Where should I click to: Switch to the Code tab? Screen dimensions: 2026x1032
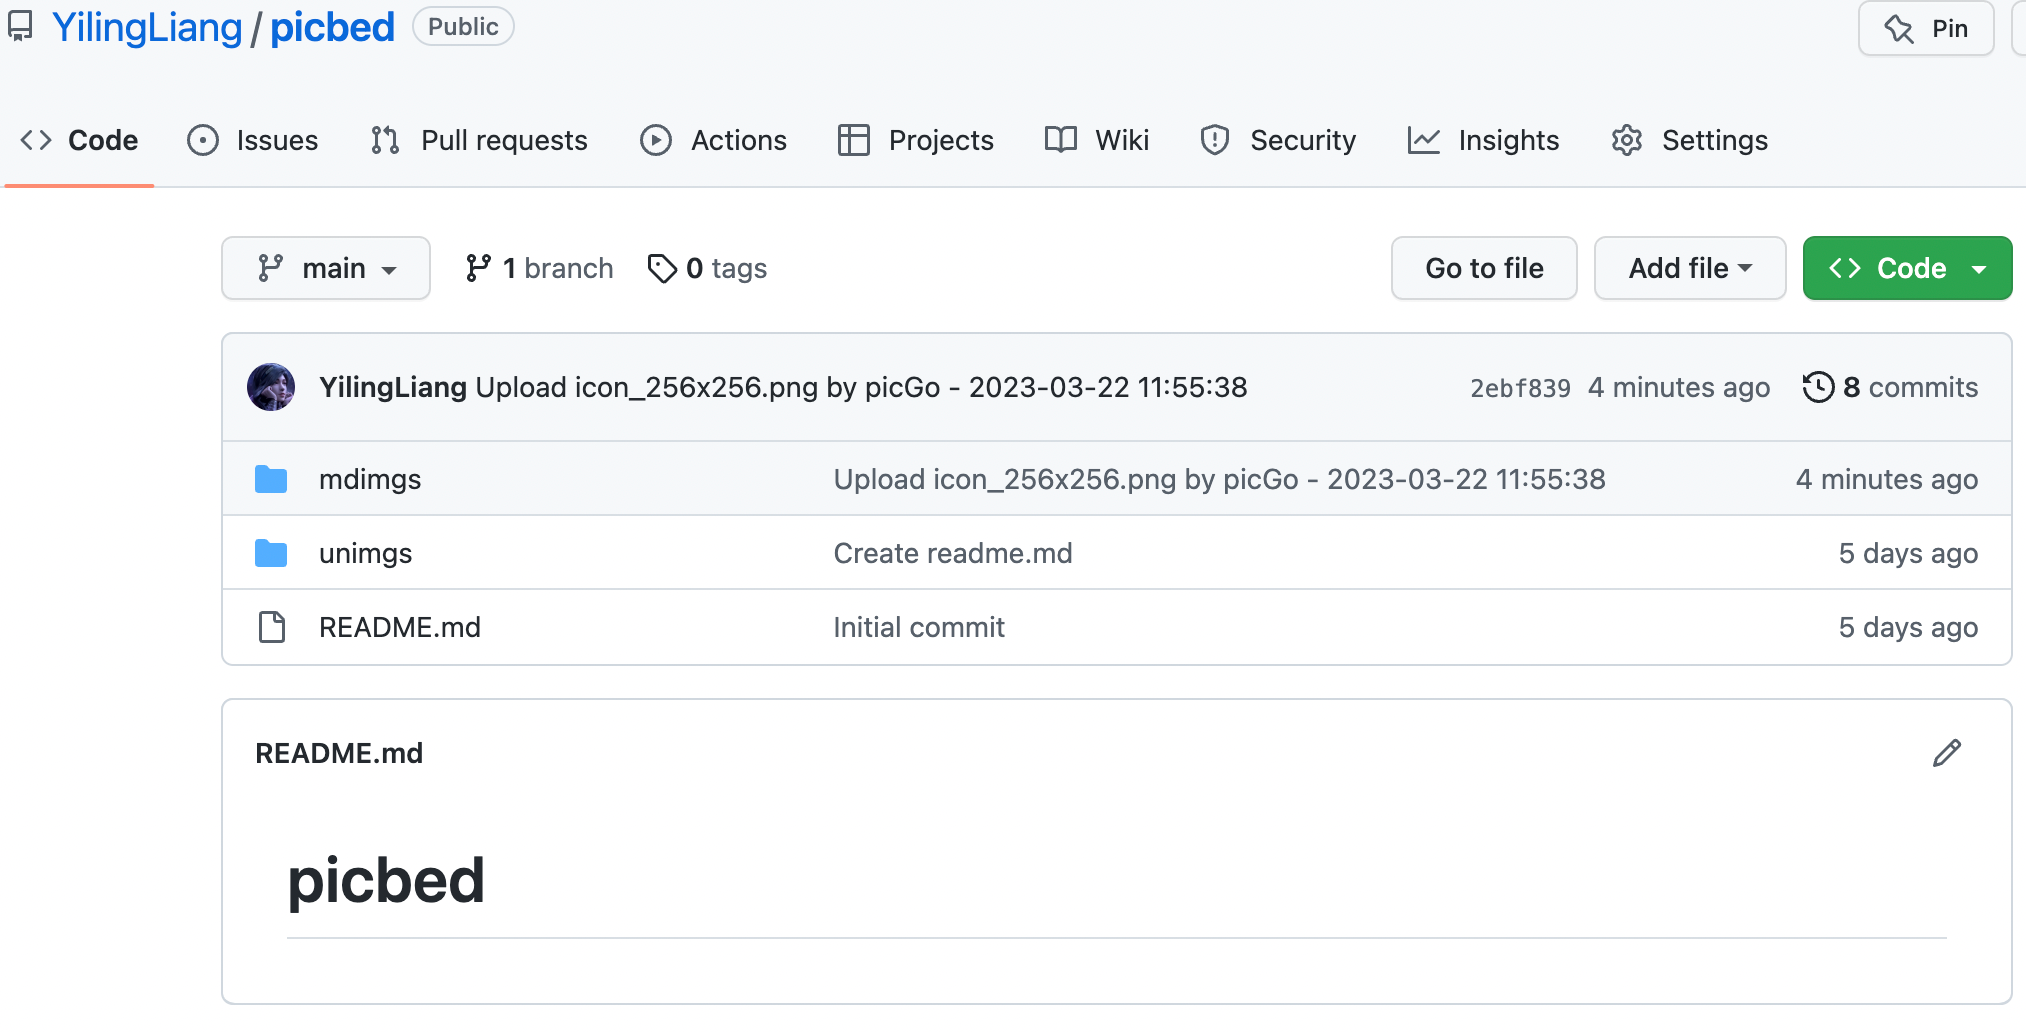[x=79, y=140]
